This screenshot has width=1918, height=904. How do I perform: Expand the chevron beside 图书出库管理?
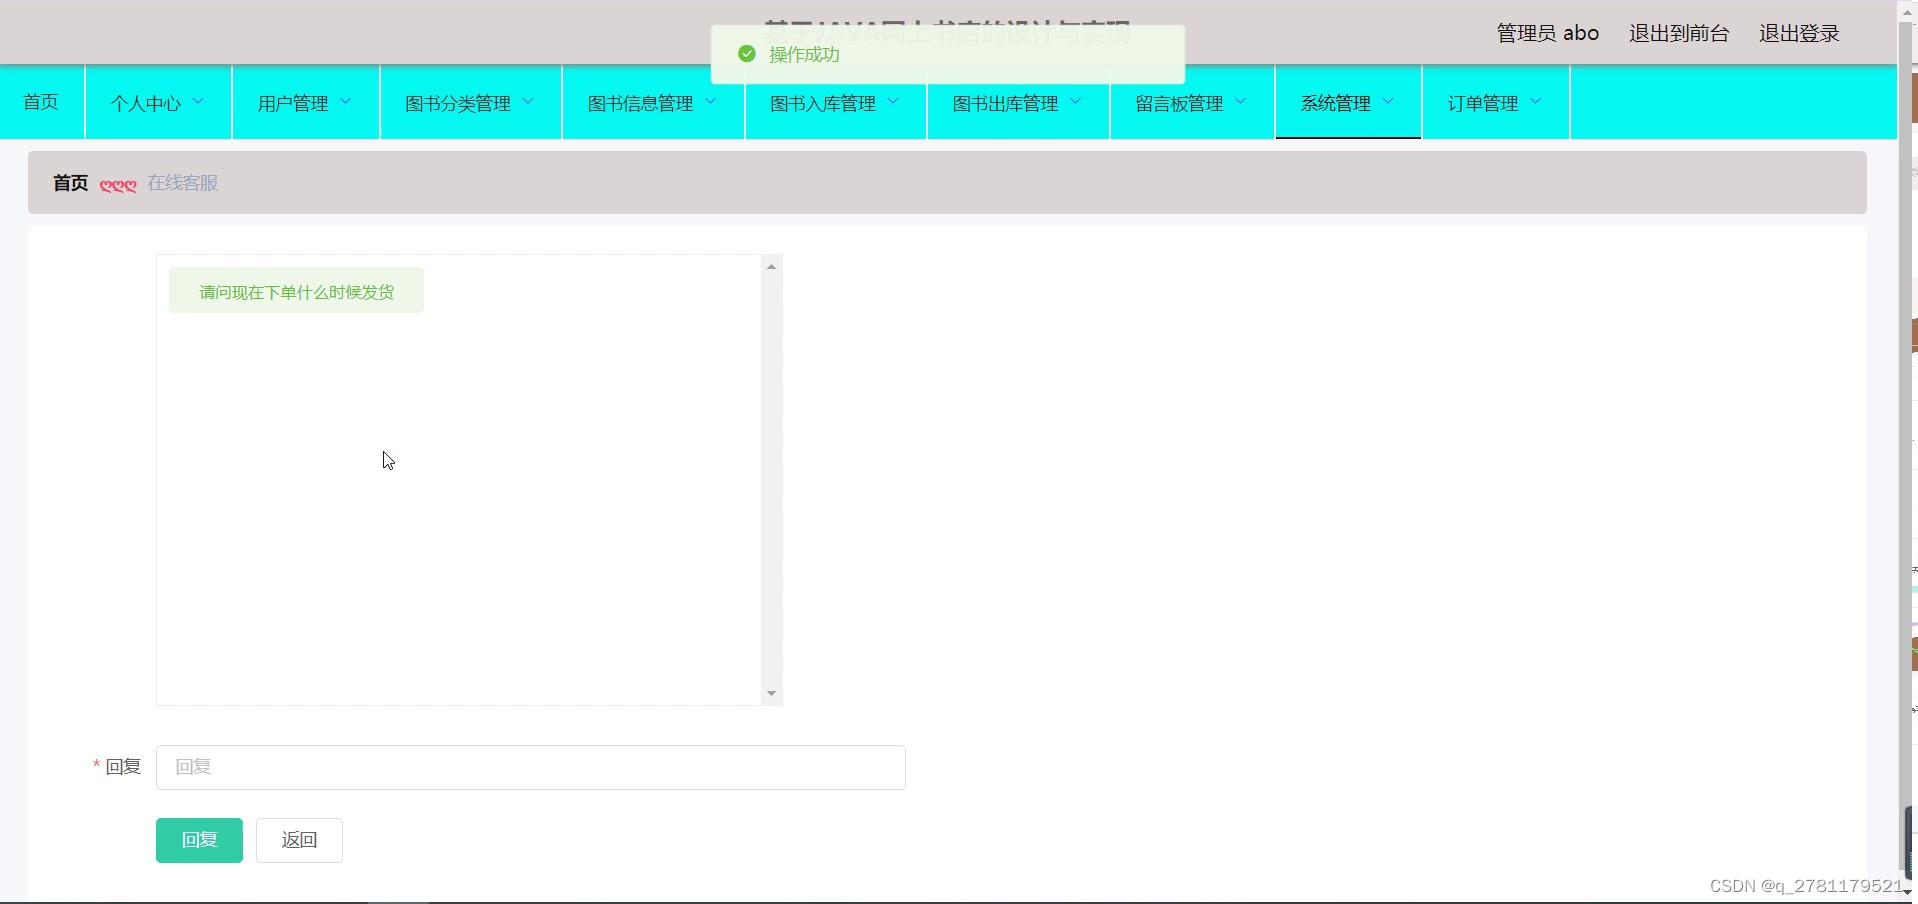tap(1076, 101)
